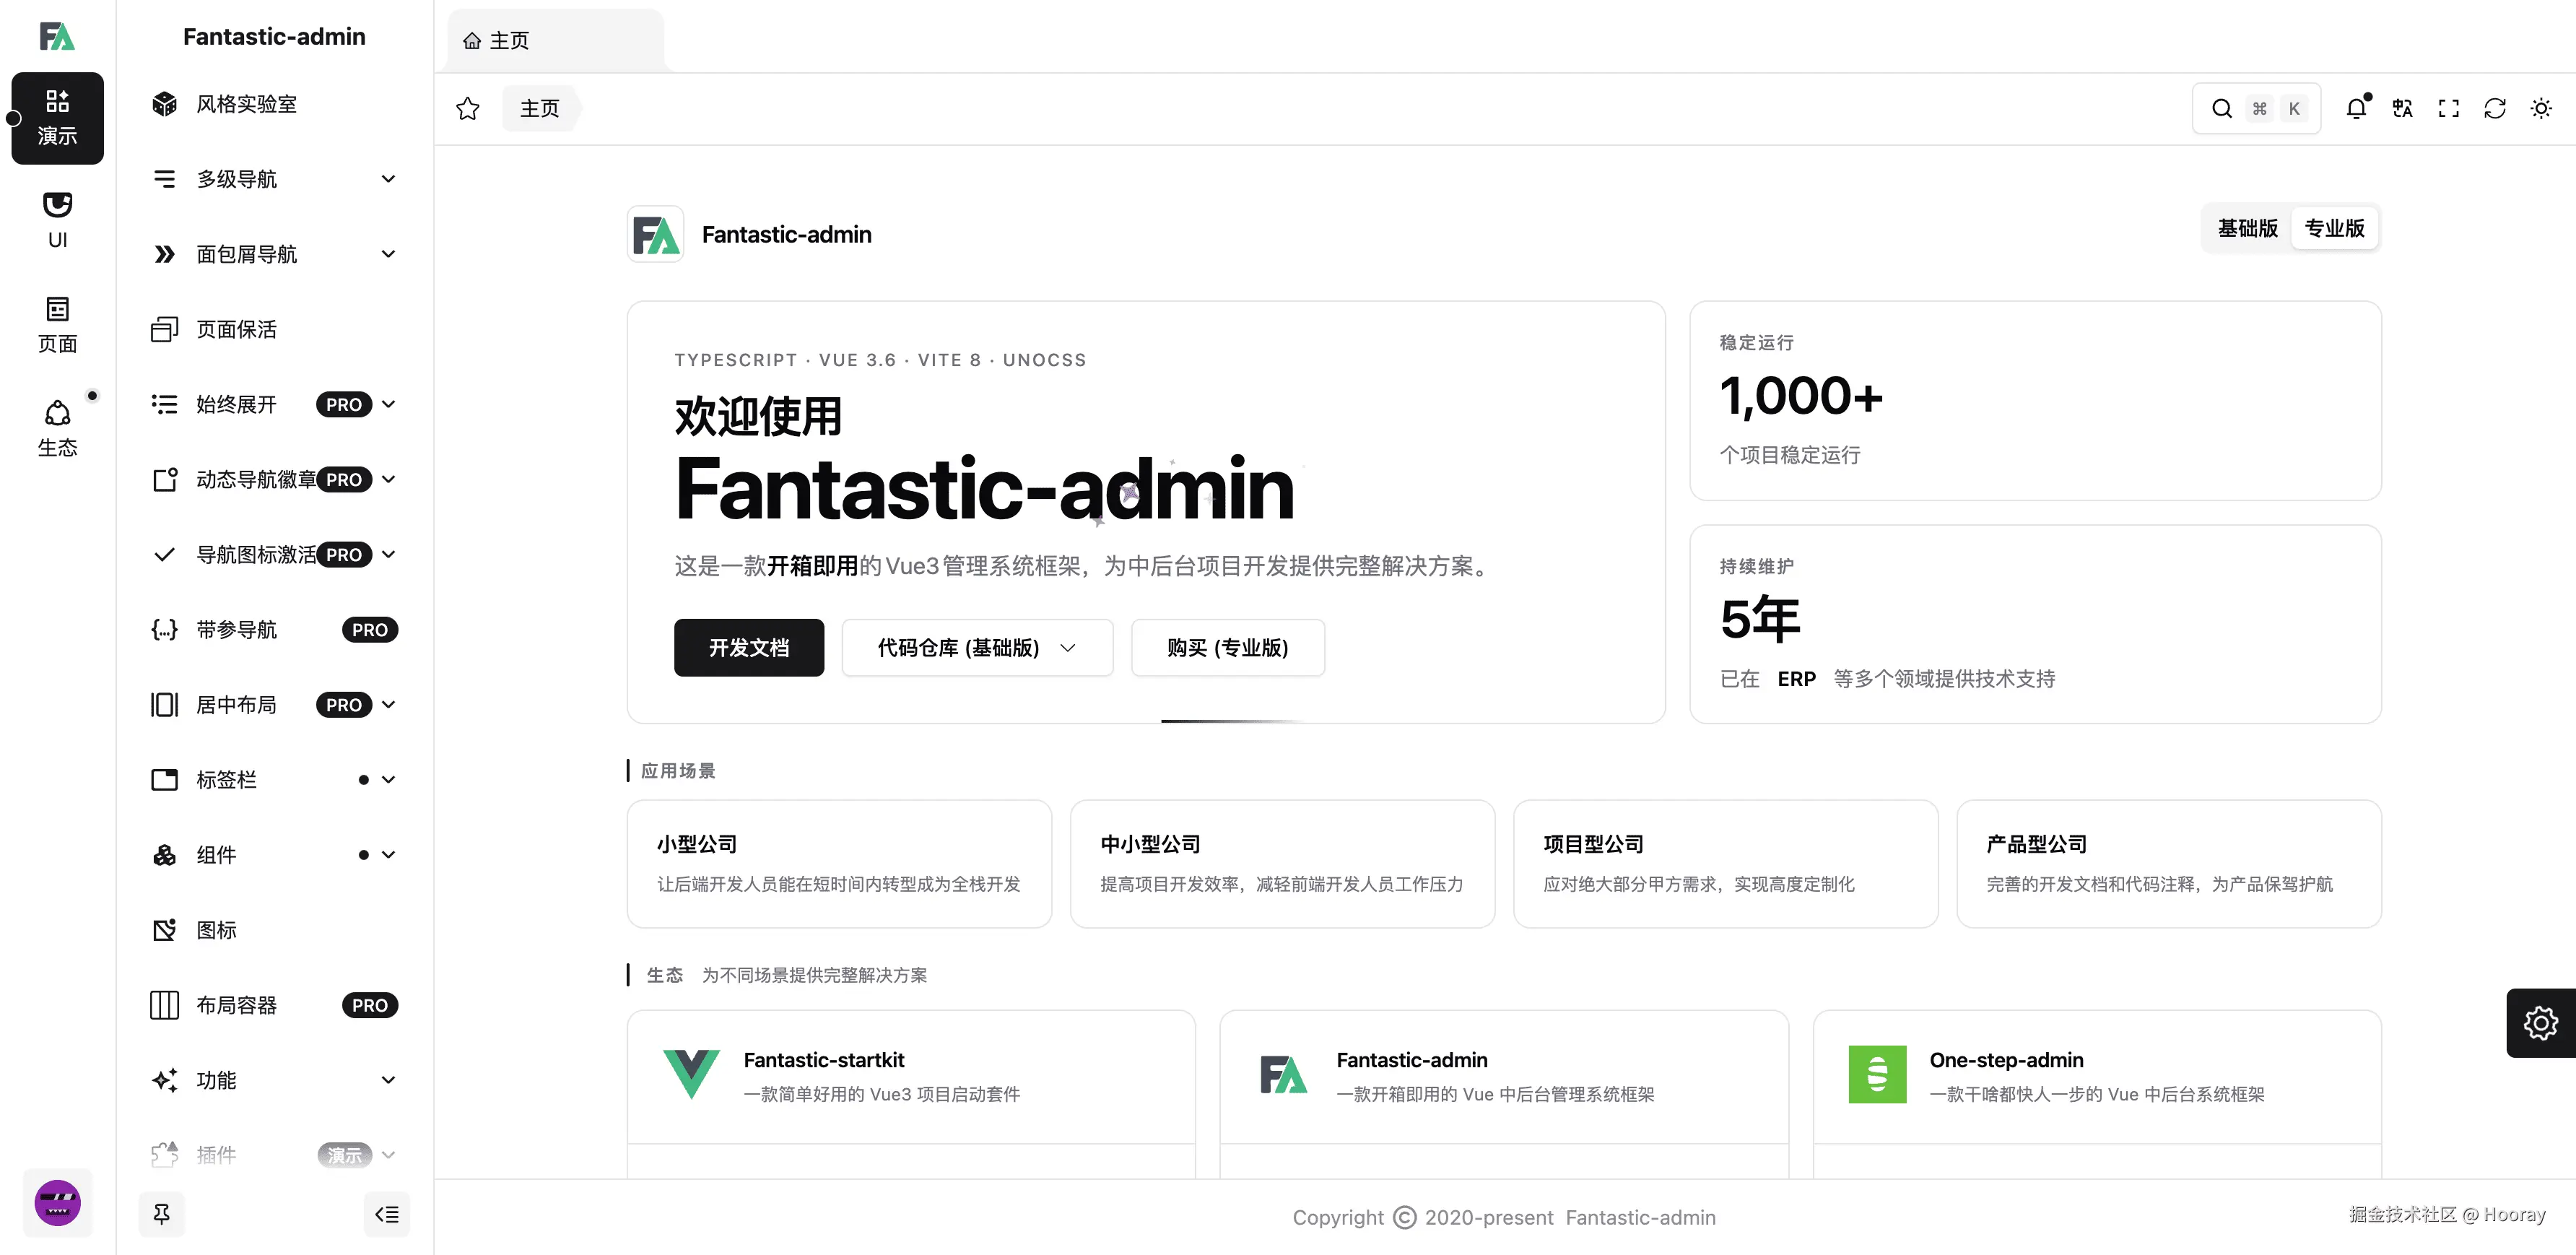Click the 购买 (专业版) button
This screenshot has width=2576, height=1255.
click(x=1227, y=647)
